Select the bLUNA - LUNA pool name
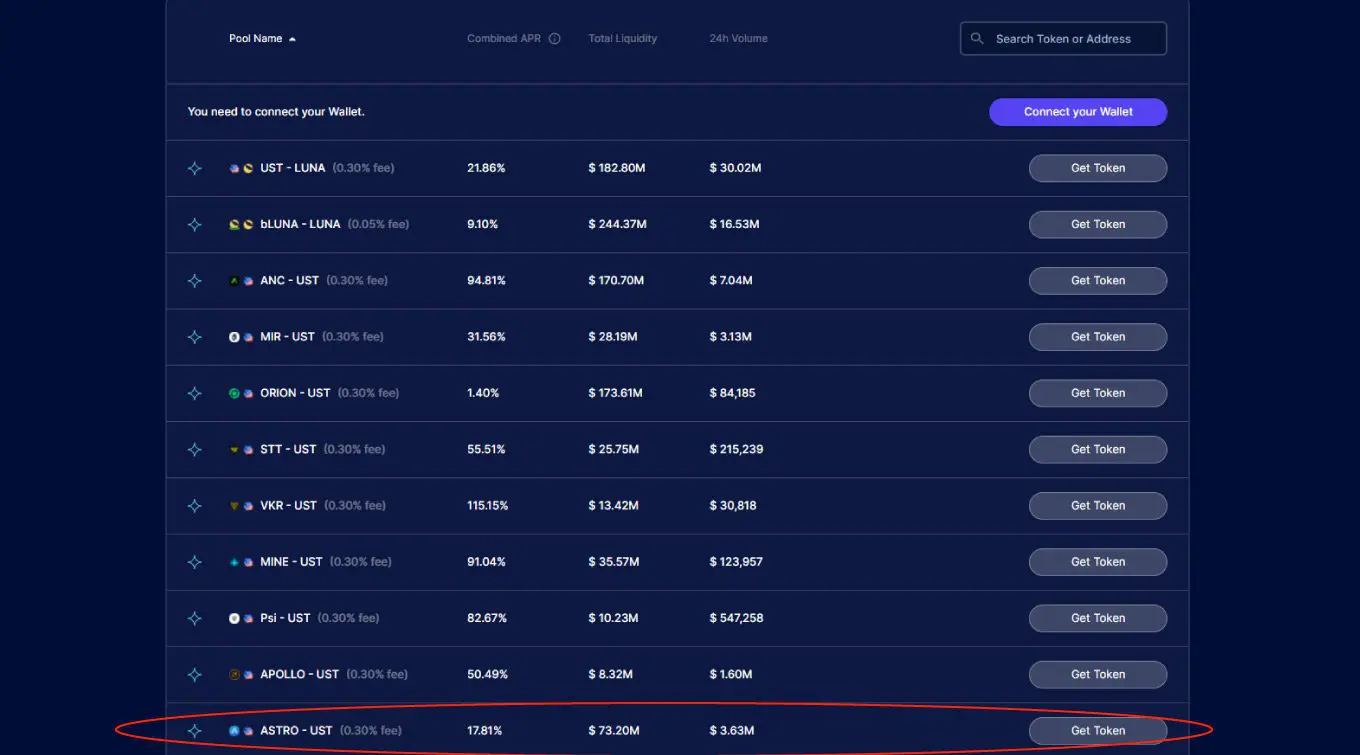1360x755 pixels. (300, 224)
